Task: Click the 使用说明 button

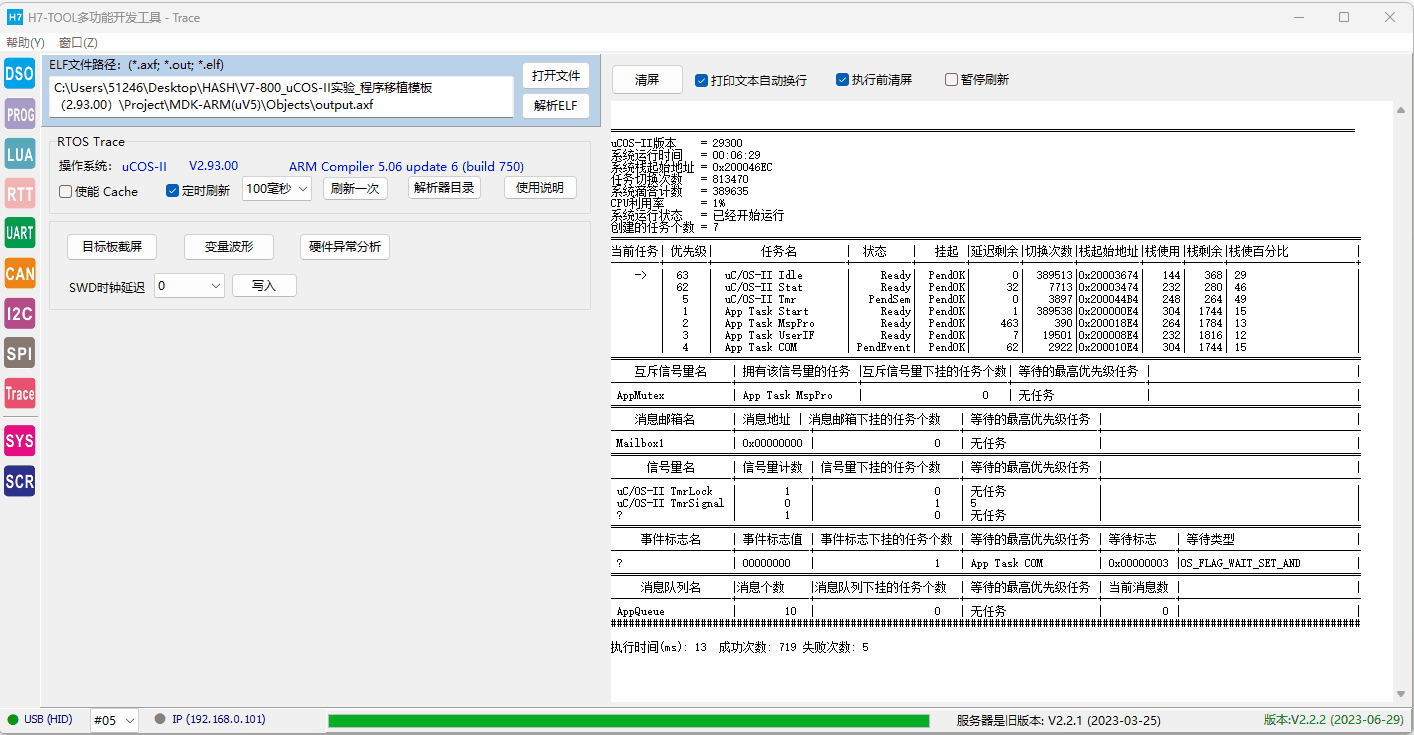Action: tap(540, 188)
